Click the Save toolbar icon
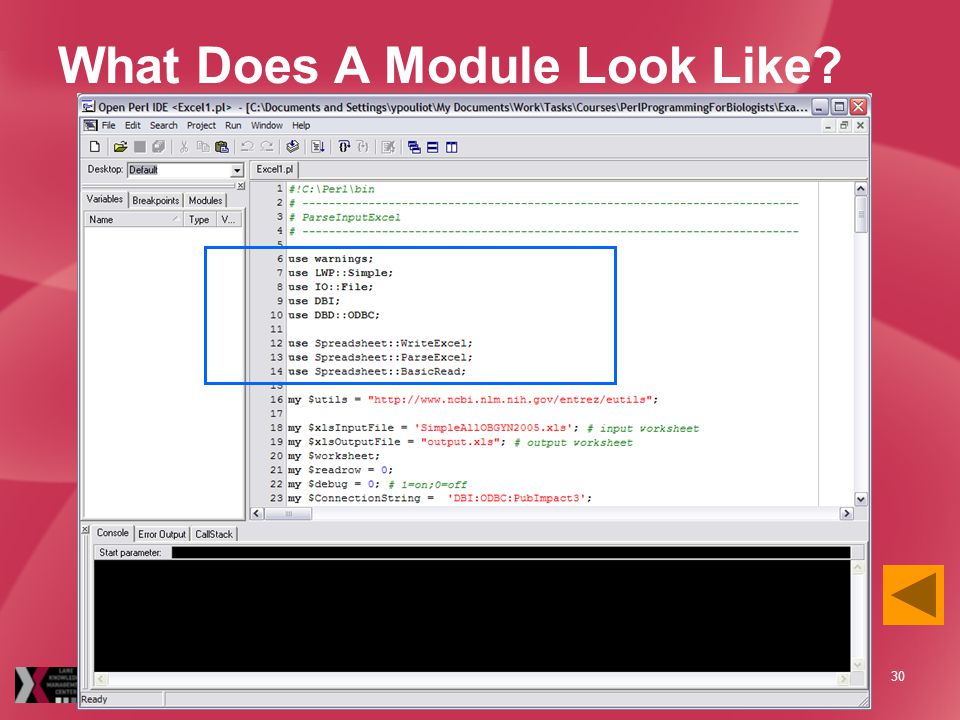The height and width of the screenshot is (720, 960). click(140, 147)
